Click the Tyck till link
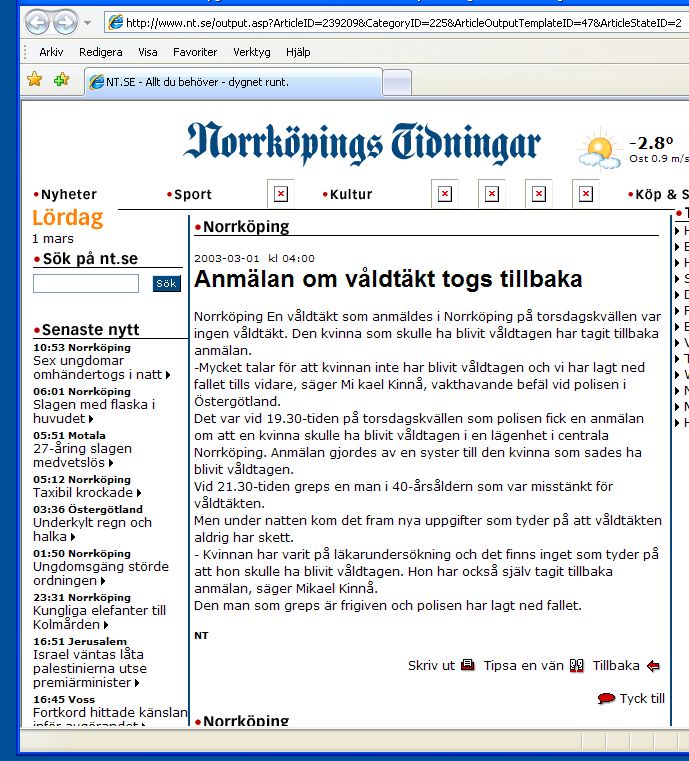The height and width of the screenshot is (761, 689). point(642,698)
